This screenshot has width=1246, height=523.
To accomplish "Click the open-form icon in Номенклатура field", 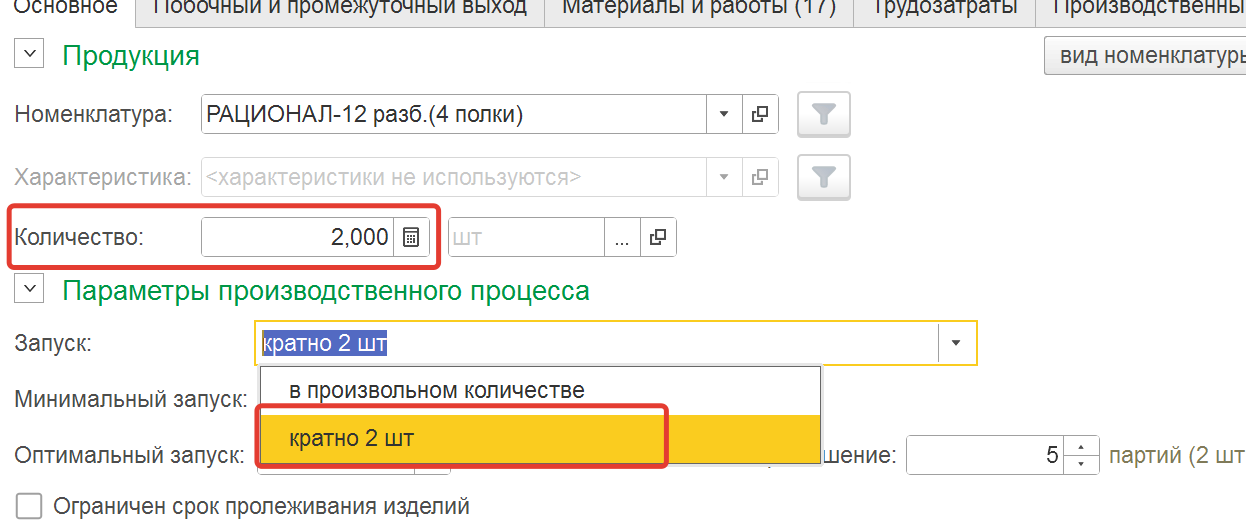I will point(760,115).
